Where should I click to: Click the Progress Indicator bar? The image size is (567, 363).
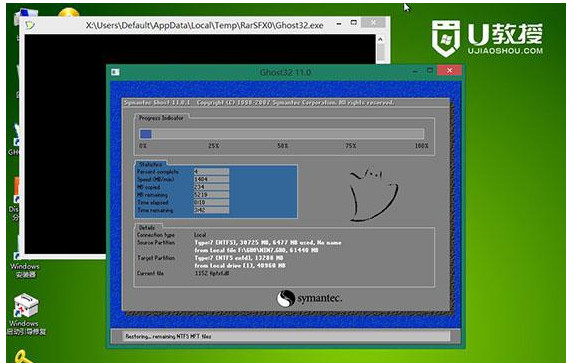281,134
